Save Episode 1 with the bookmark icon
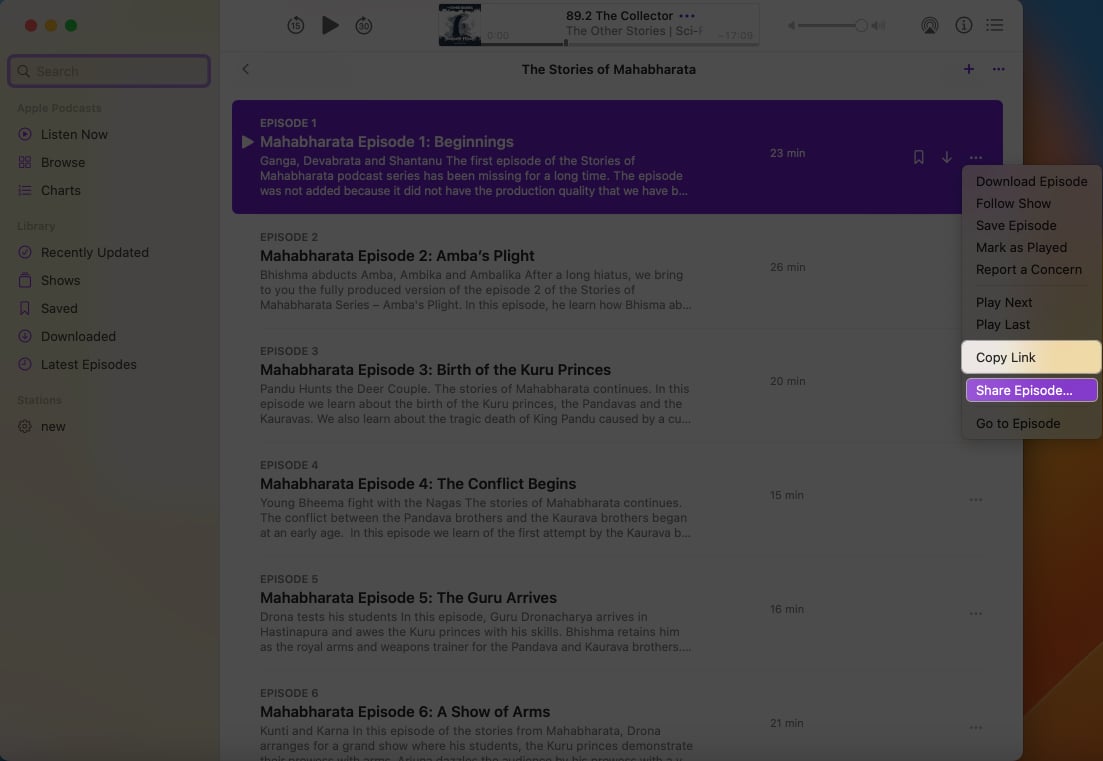This screenshot has width=1103, height=761. click(918, 157)
